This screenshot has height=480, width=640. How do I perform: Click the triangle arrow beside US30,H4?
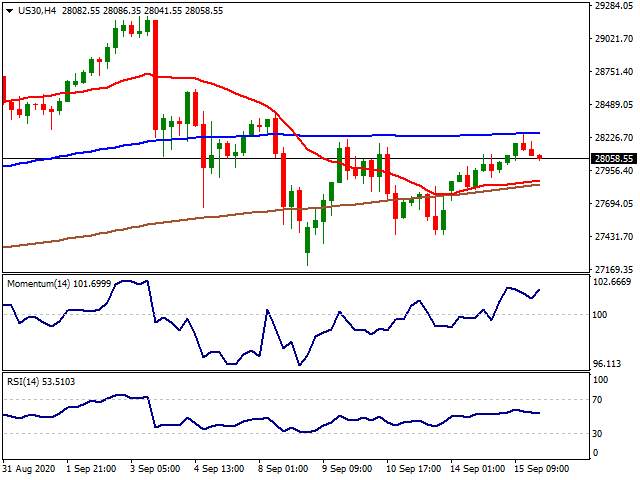pos(9,11)
